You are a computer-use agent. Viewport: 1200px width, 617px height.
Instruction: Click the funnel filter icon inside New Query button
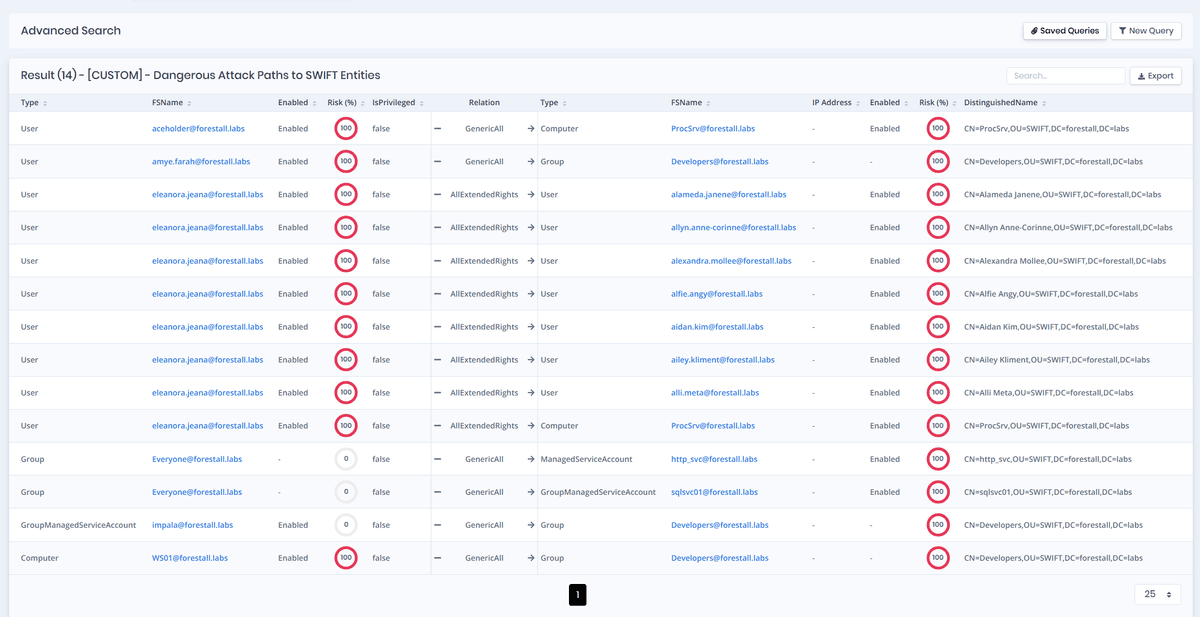(1124, 30)
